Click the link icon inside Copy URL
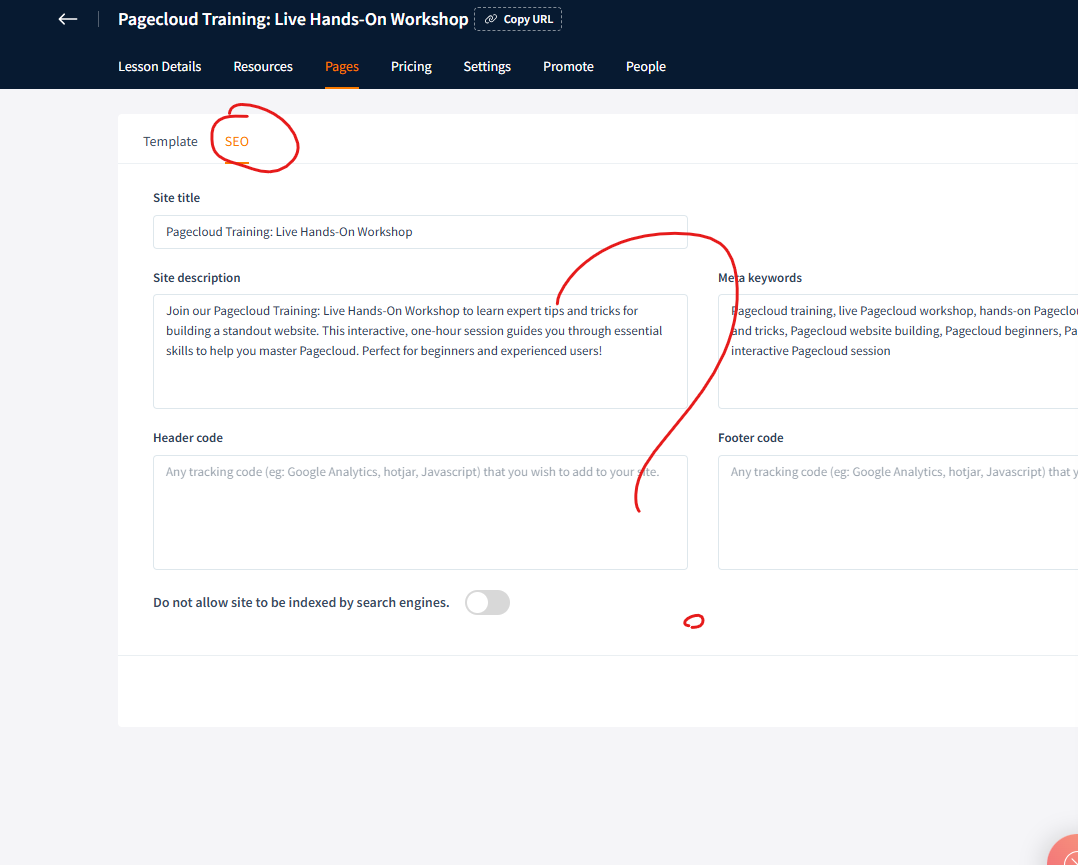The image size is (1078, 865). click(x=491, y=19)
